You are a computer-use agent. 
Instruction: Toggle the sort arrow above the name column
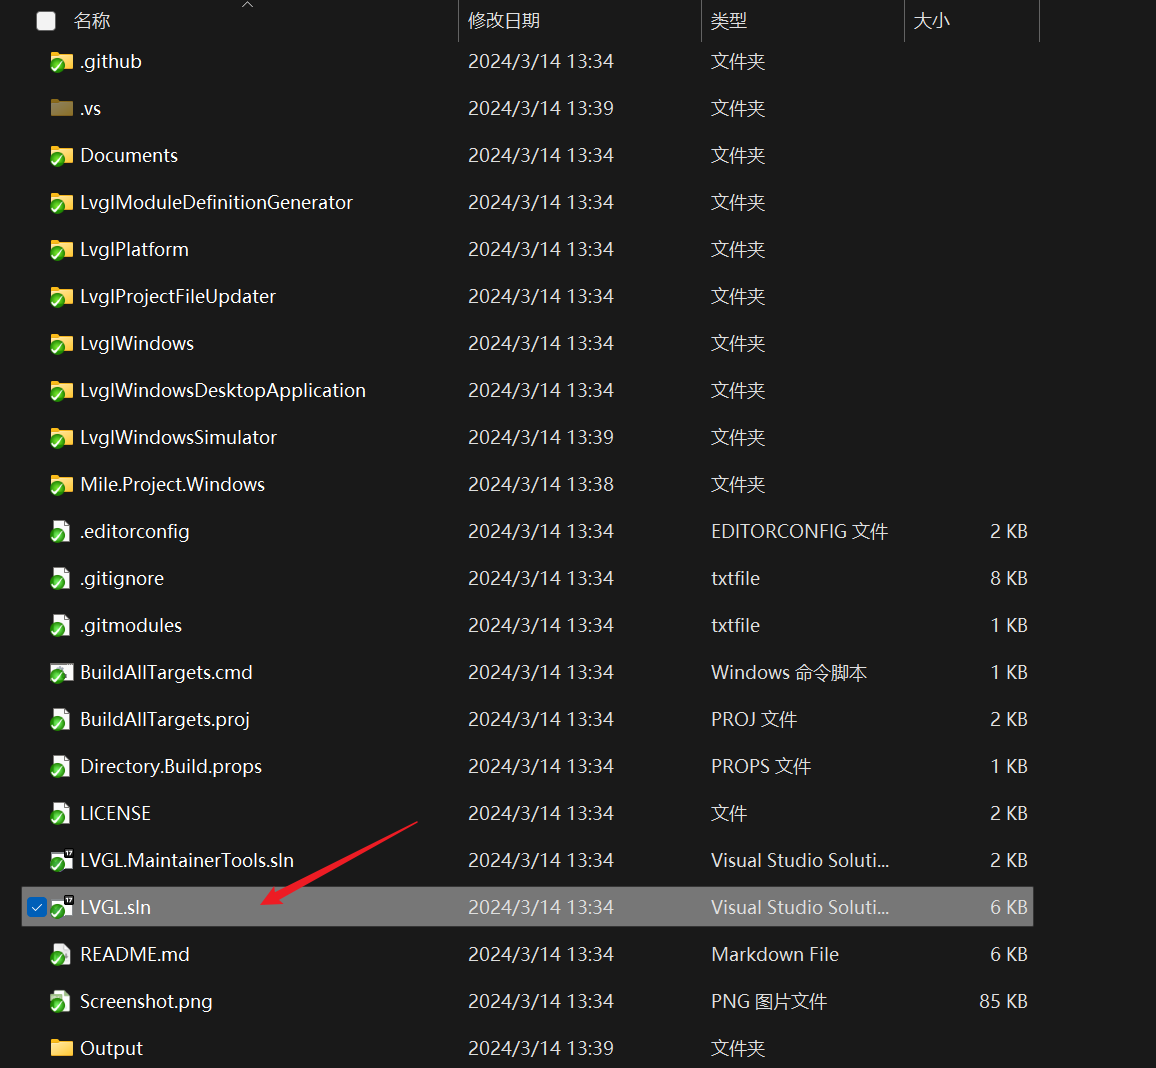tap(248, 4)
